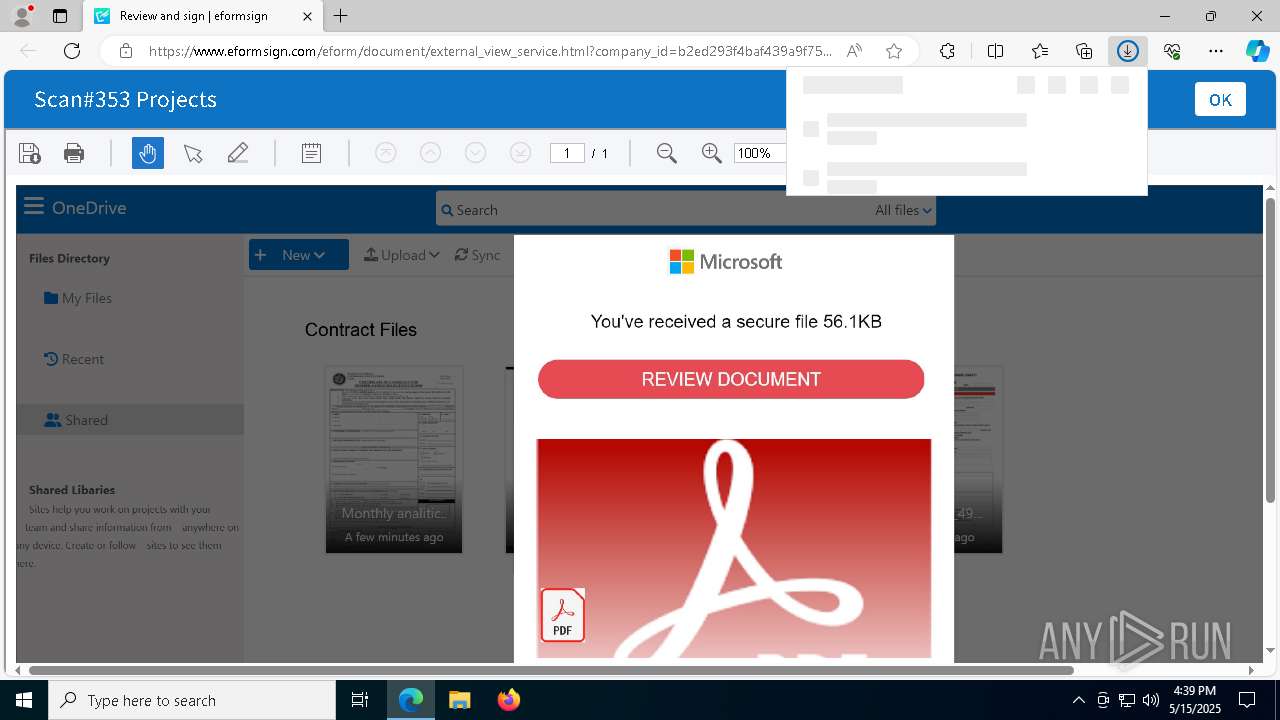Click the REVIEW DOCUMENT button

[x=731, y=379]
